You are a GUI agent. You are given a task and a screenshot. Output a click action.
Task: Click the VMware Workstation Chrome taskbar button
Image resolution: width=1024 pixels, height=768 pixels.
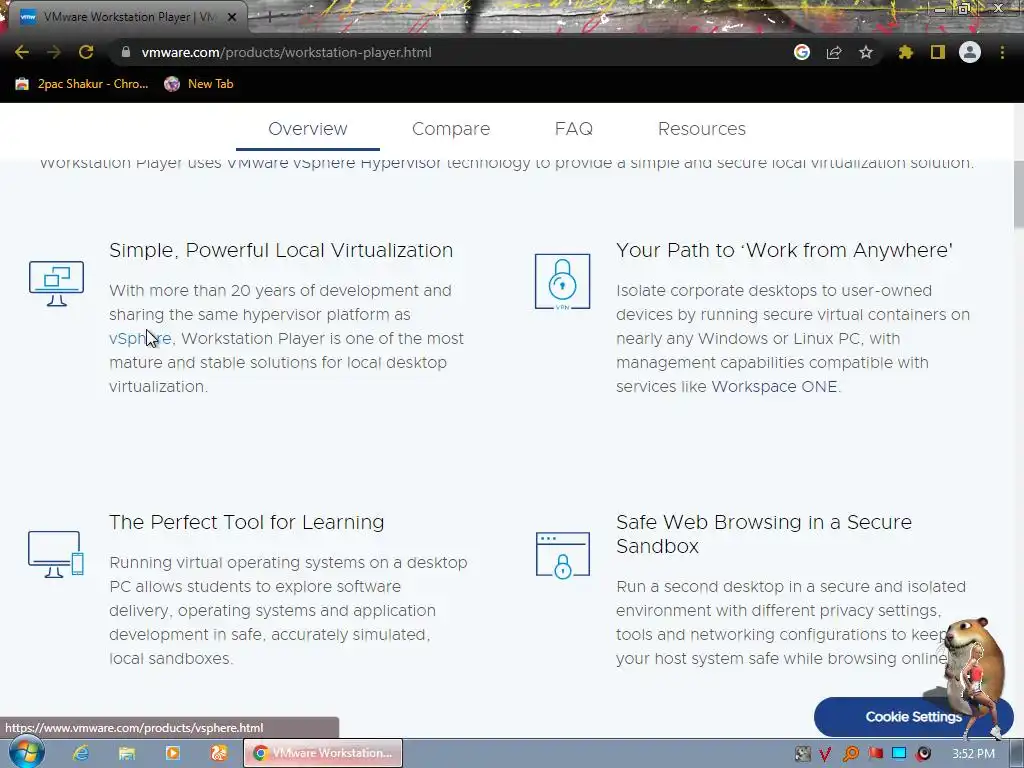[323, 753]
